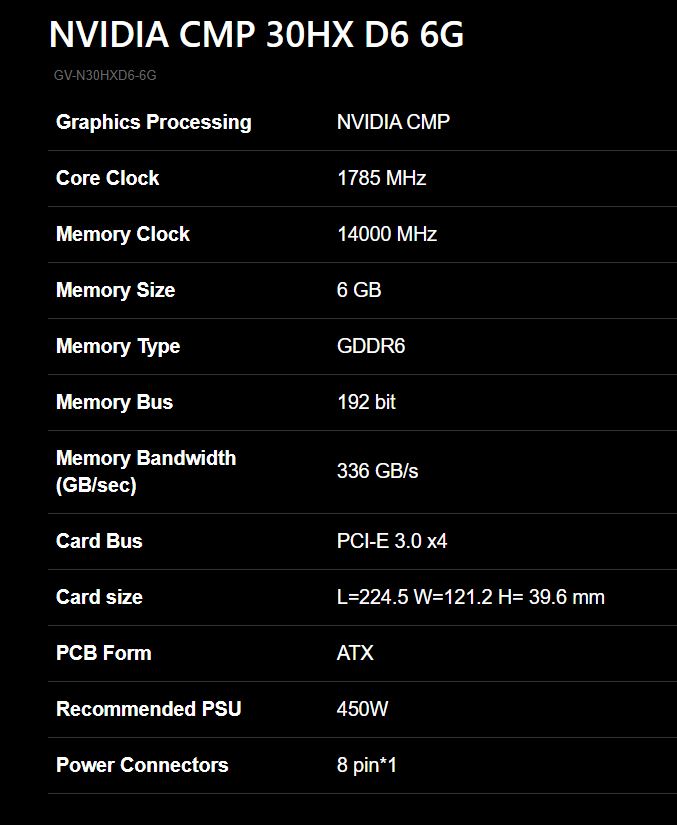Click the PCI-E 3.0 x4 value
677x825 pixels.
[392, 541]
